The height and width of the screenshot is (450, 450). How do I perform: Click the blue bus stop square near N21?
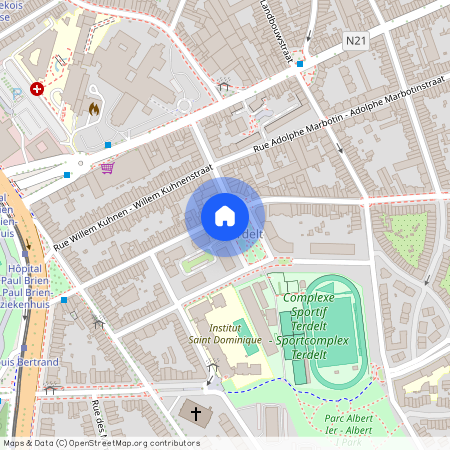tap(300, 64)
